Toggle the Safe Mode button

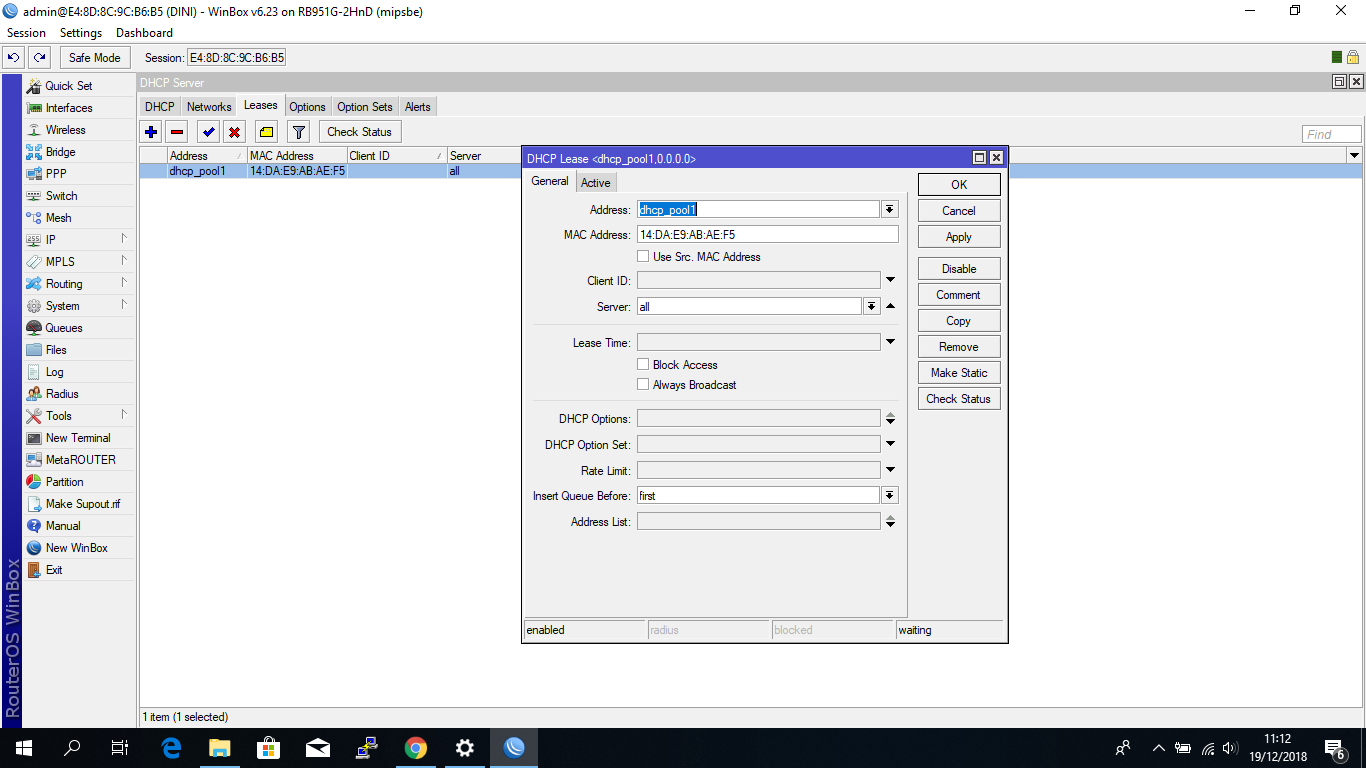(94, 58)
